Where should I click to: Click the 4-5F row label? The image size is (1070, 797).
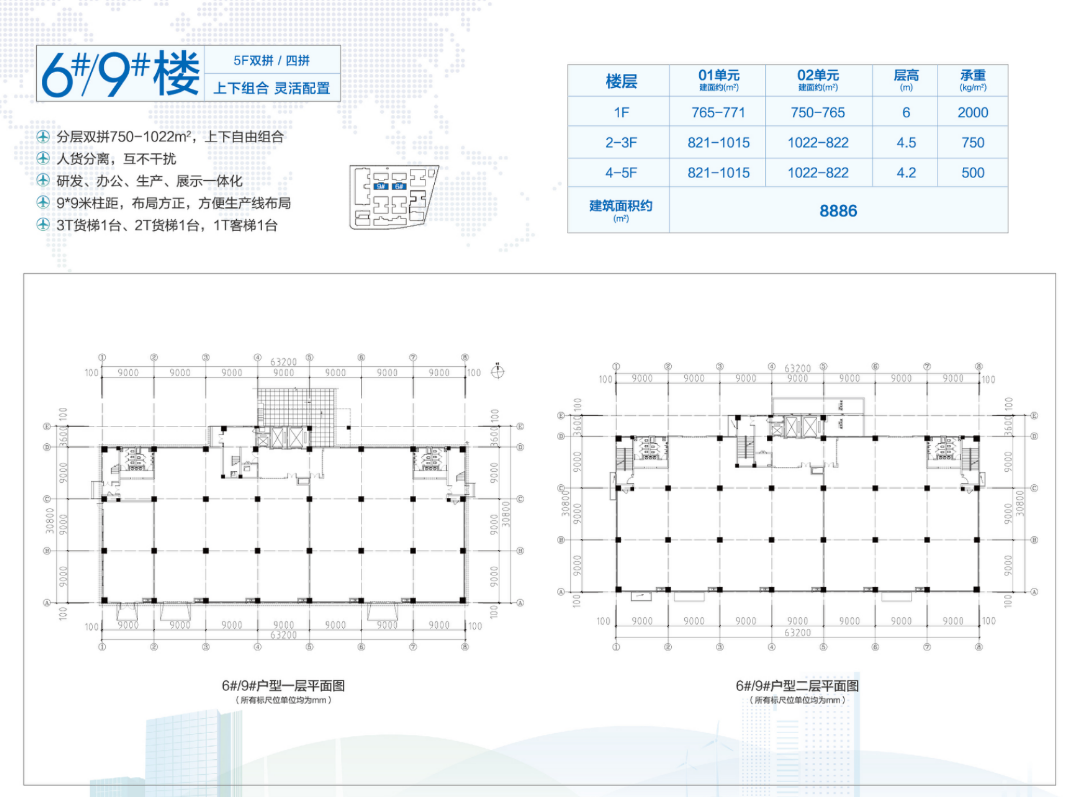coord(620,173)
